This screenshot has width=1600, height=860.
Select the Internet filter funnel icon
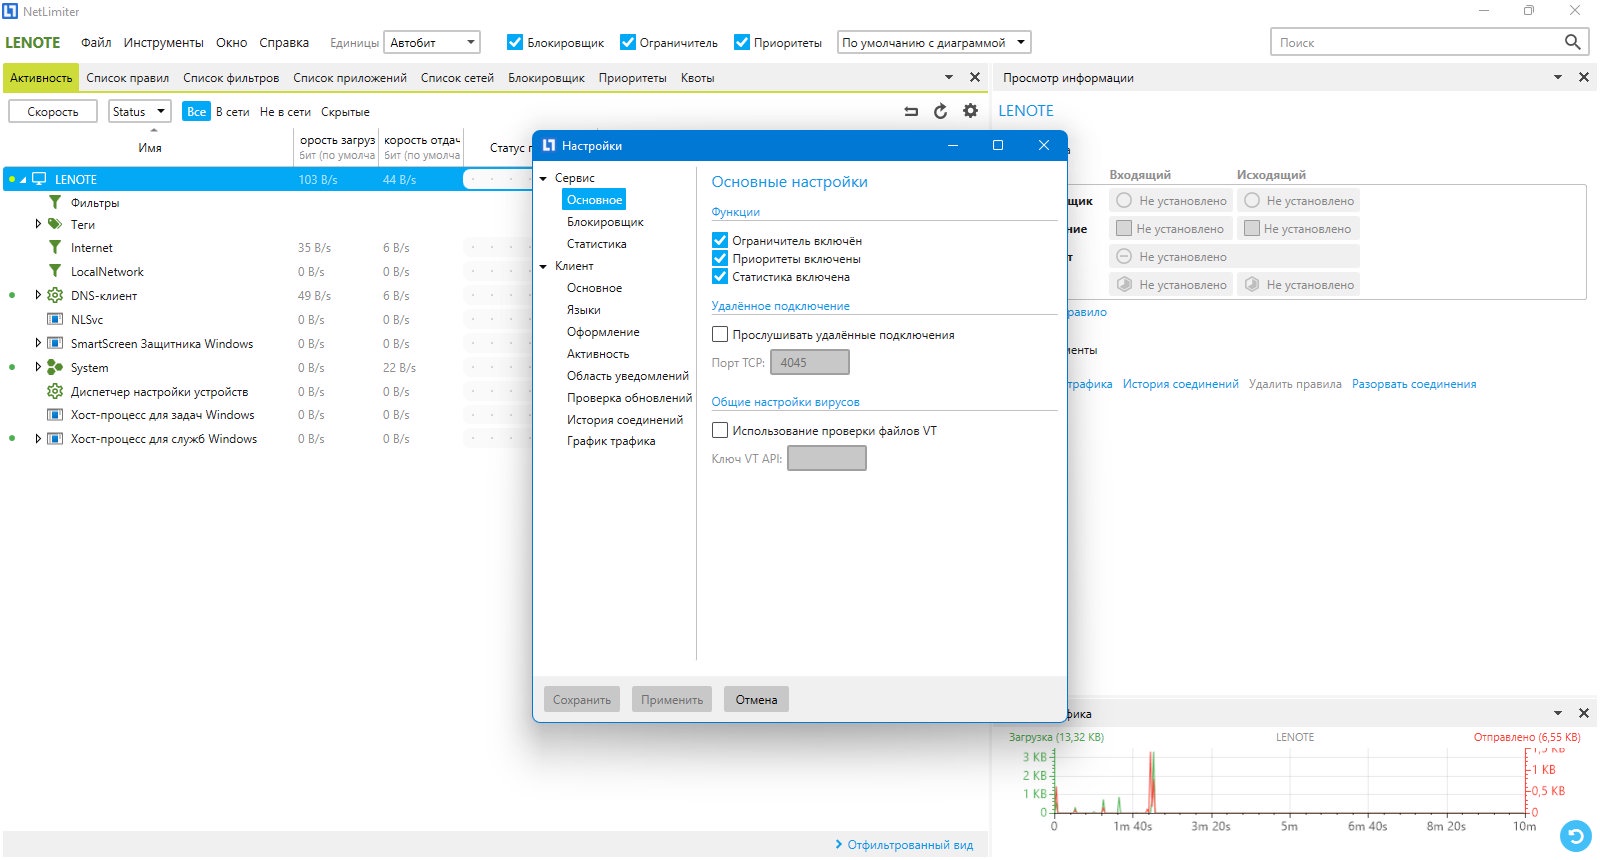(x=55, y=247)
